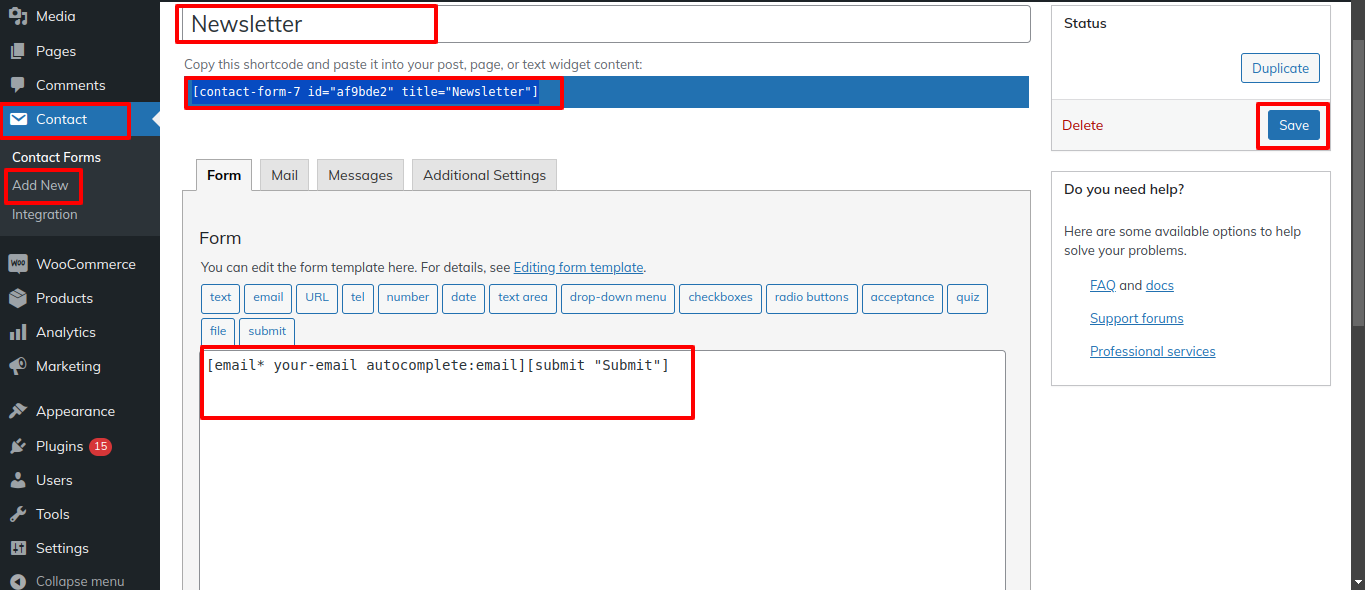
Task: Insert a text area form tag
Action: (523, 298)
